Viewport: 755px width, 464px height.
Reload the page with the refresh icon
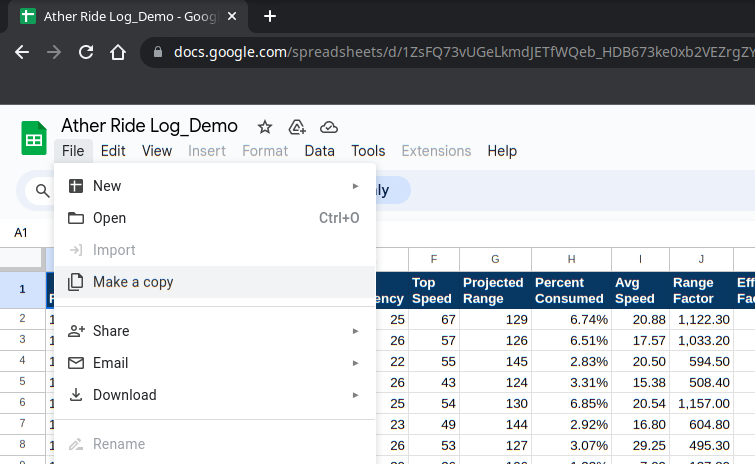pos(86,52)
